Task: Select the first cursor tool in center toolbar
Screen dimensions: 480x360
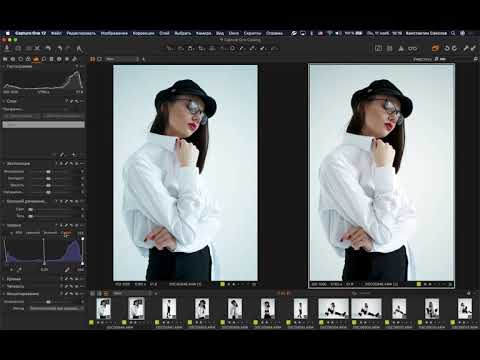Action: (170, 49)
